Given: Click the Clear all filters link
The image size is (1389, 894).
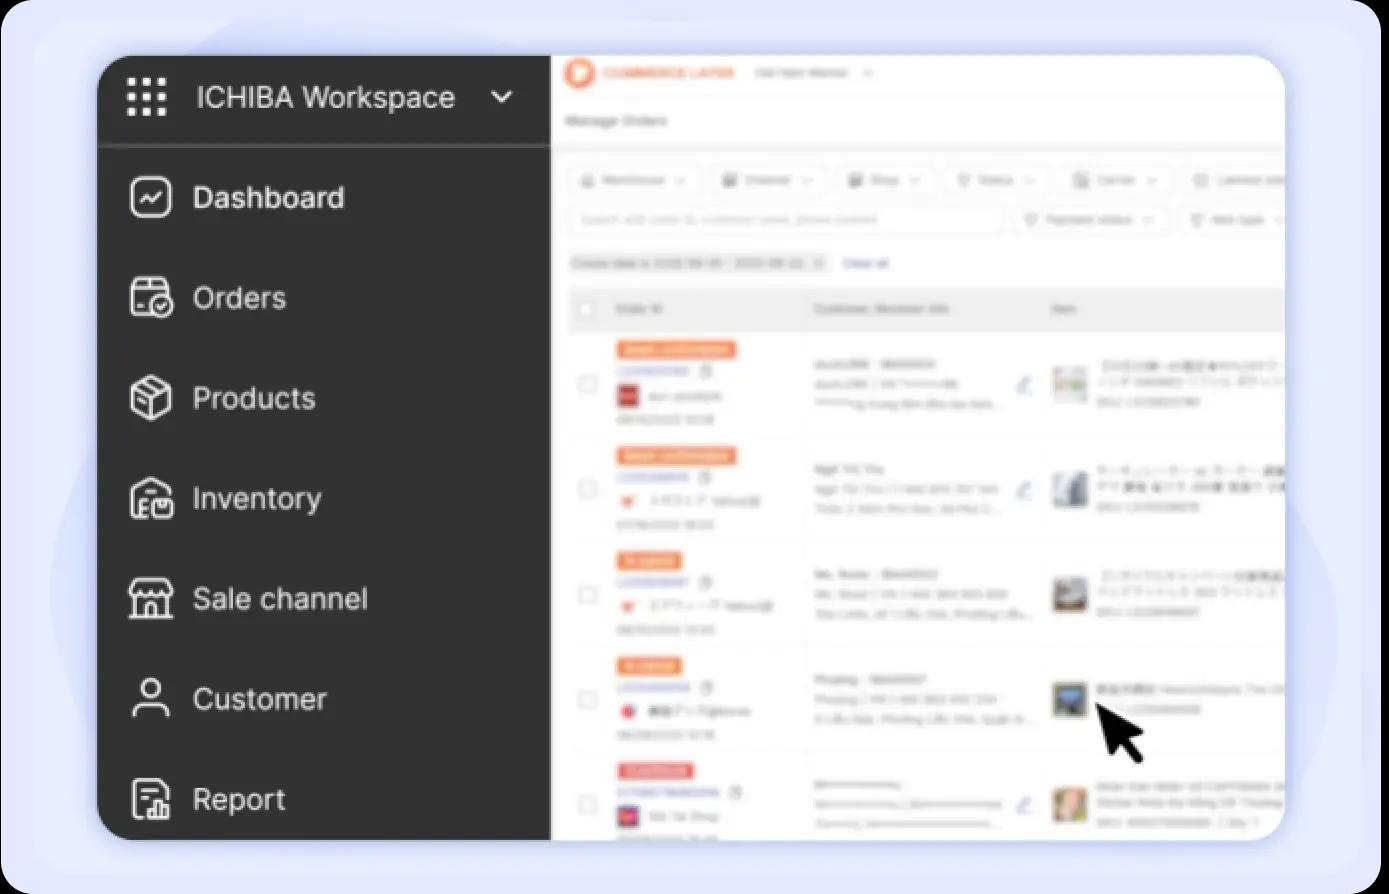Looking at the screenshot, I should point(864,263).
